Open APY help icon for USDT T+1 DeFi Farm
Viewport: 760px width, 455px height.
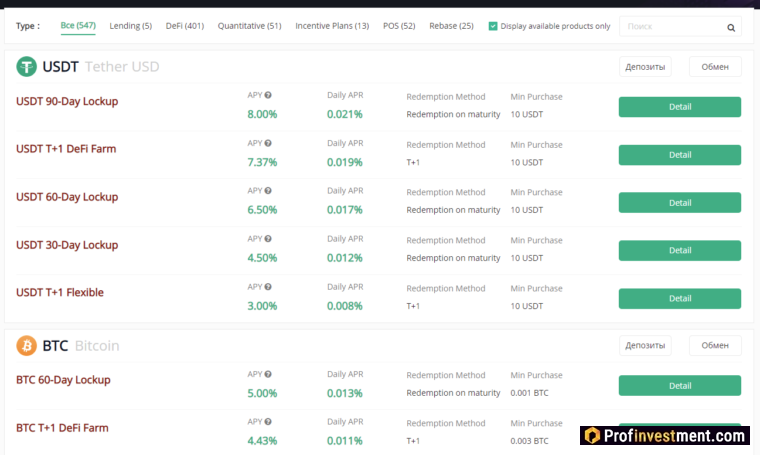tap(268, 143)
